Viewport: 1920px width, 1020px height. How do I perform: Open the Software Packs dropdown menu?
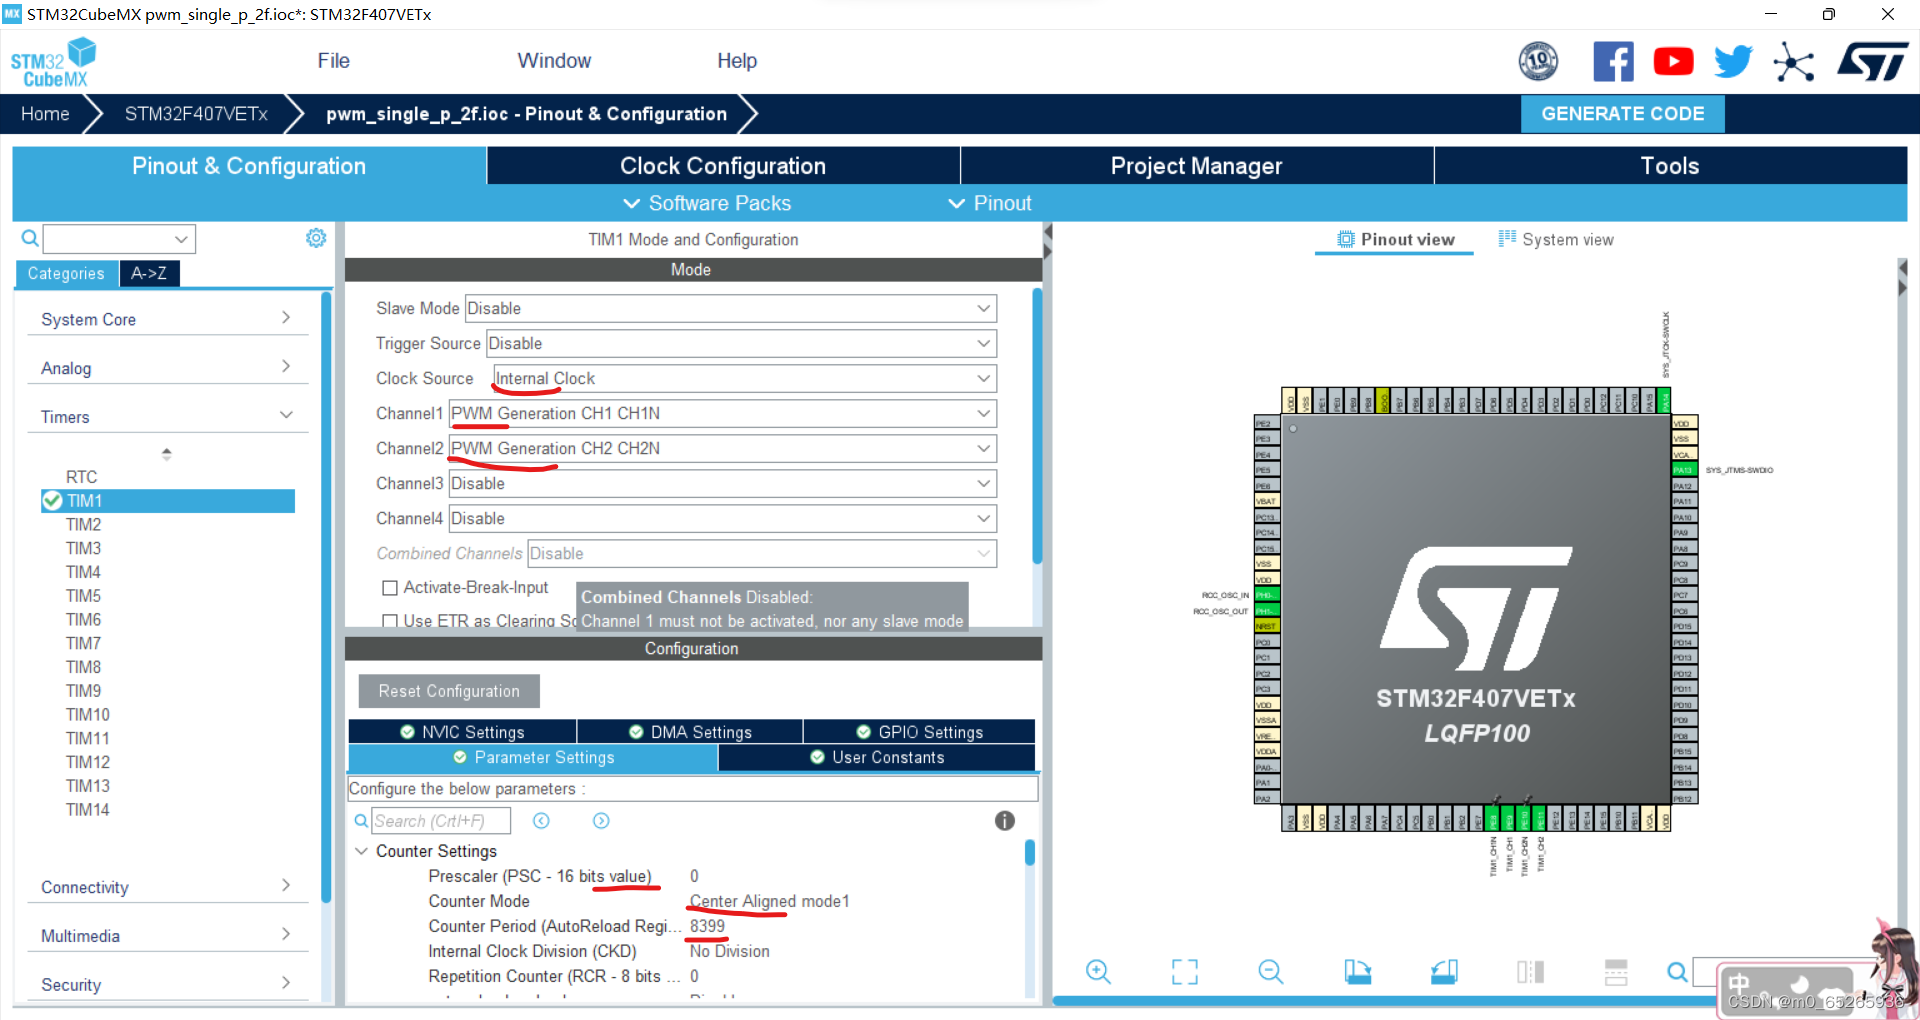tap(707, 203)
